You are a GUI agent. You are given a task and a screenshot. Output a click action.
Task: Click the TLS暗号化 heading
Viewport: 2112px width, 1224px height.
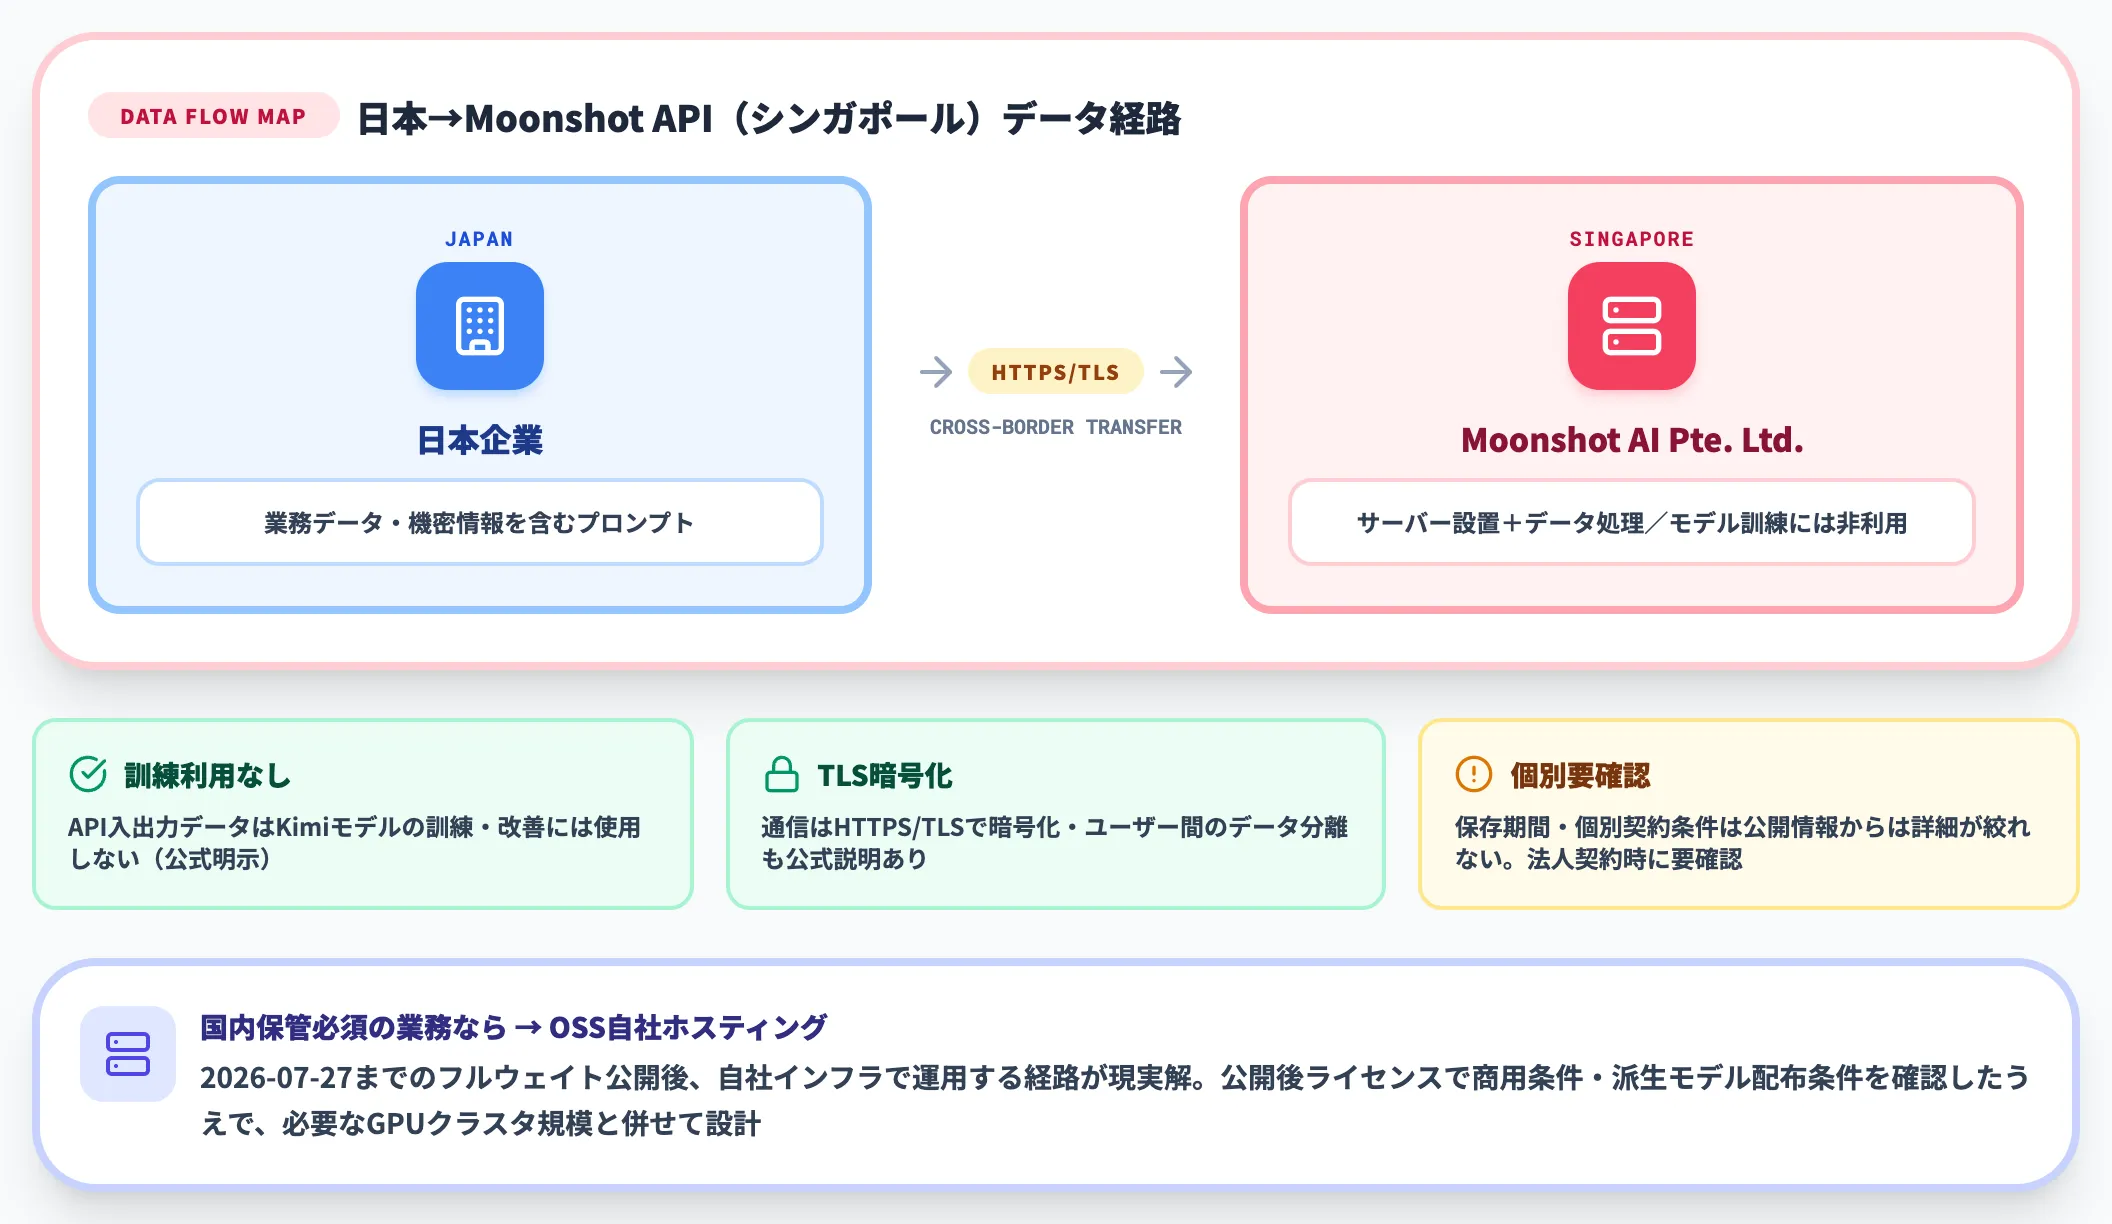click(885, 775)
